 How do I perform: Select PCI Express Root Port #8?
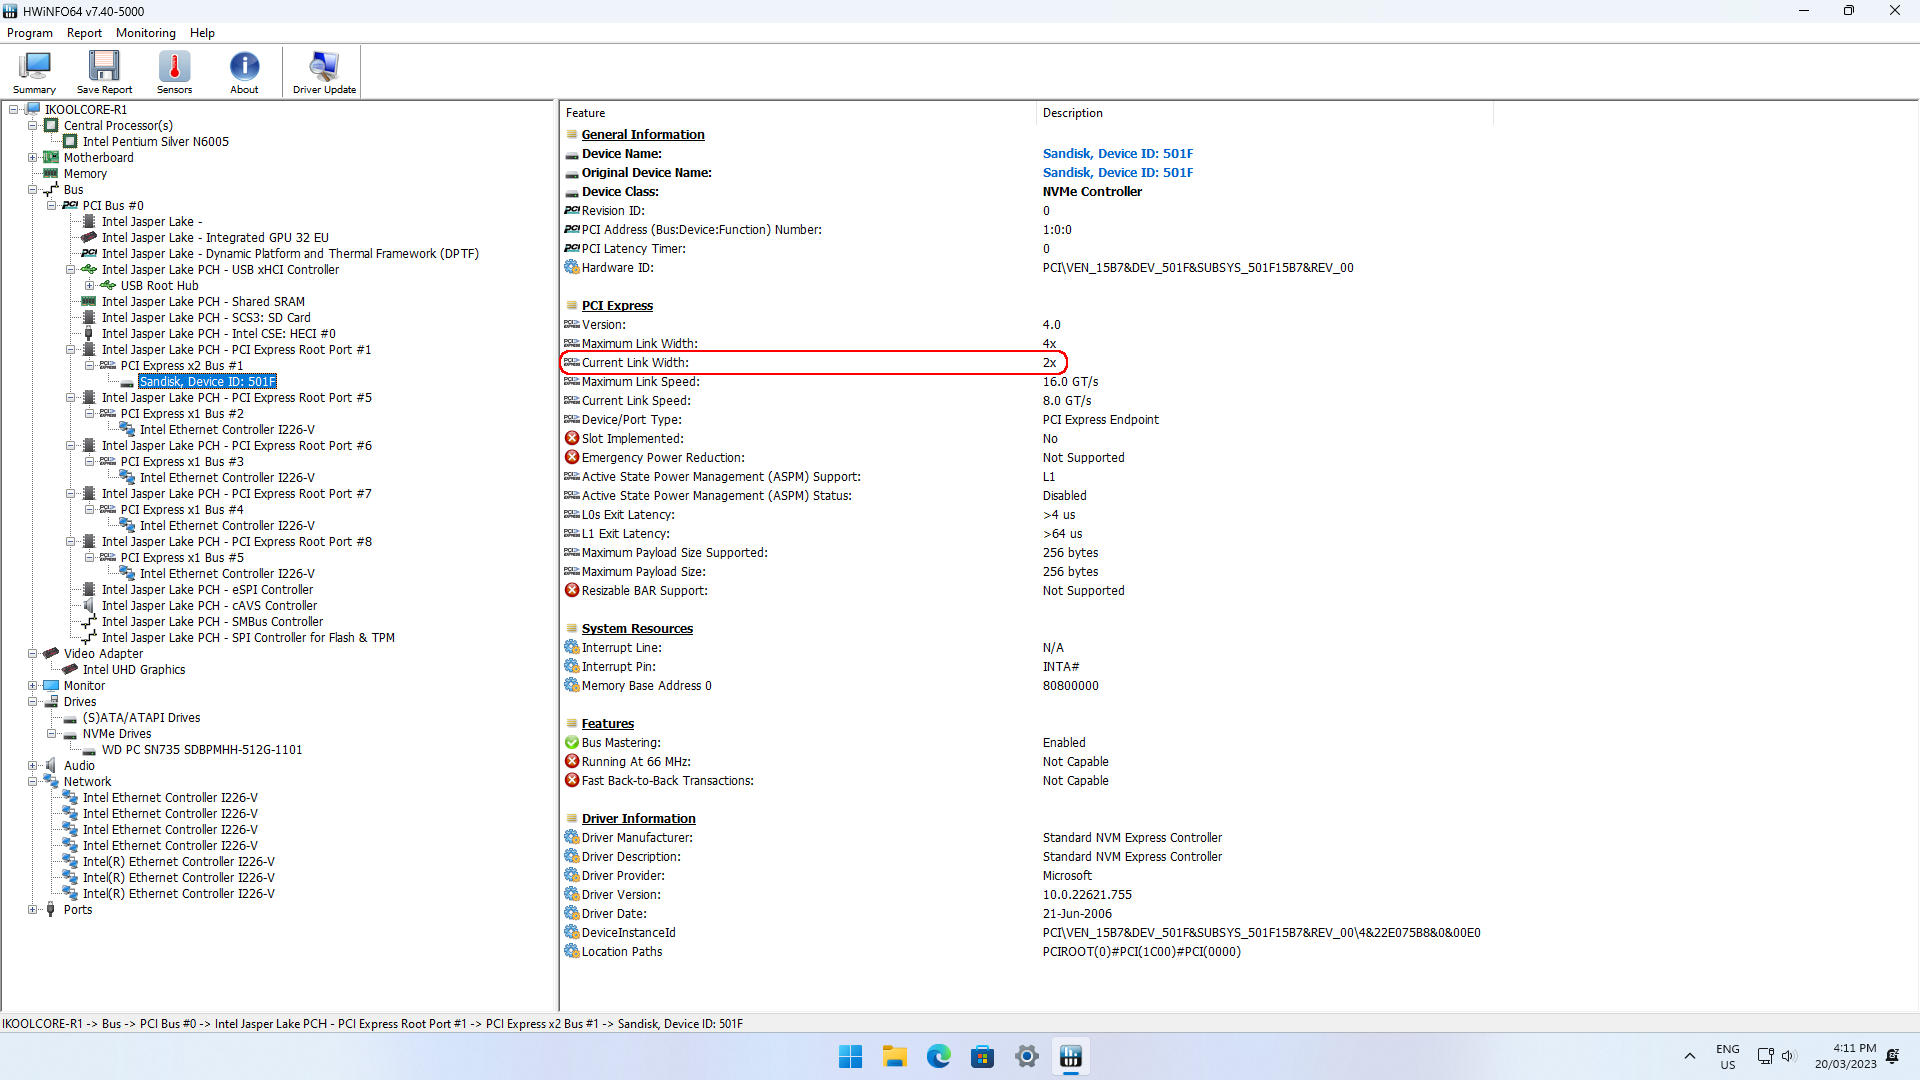pos(237,542)
